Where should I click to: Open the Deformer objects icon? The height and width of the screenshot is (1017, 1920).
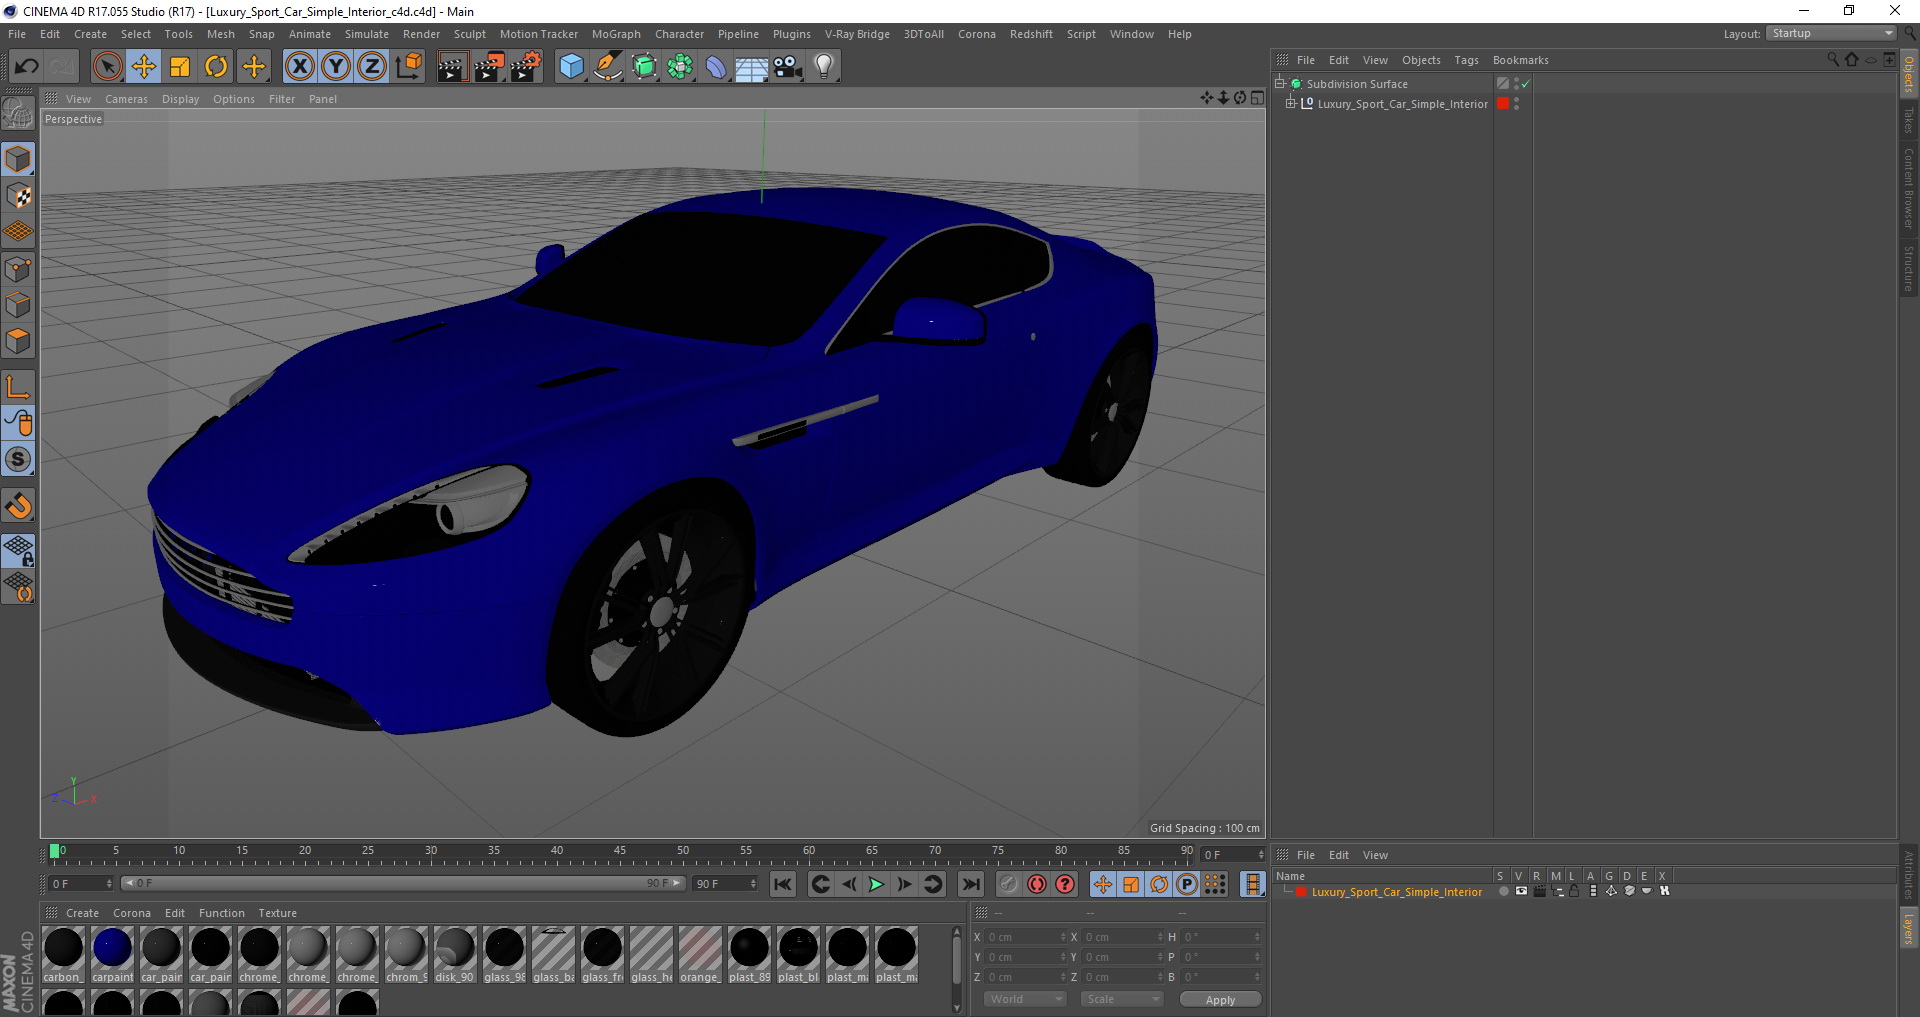click(716, 67)
